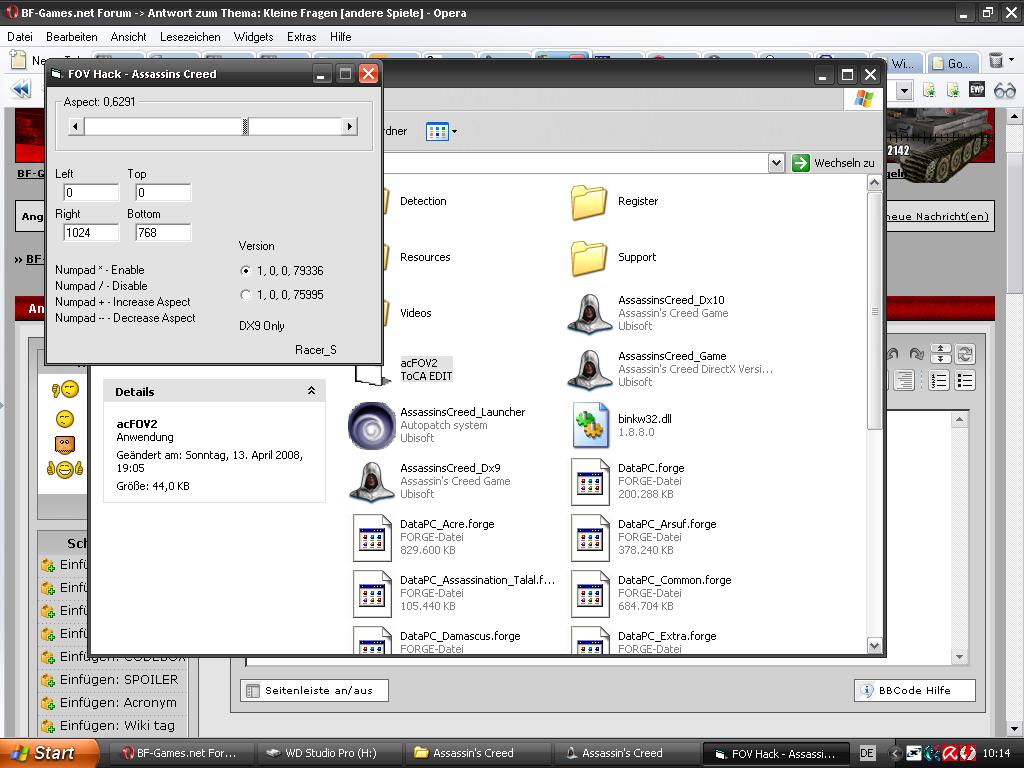Viewport: 1024px width, 768px height.
Task: Select the DataPC_Acre.forge file icon
Action: 372,537
